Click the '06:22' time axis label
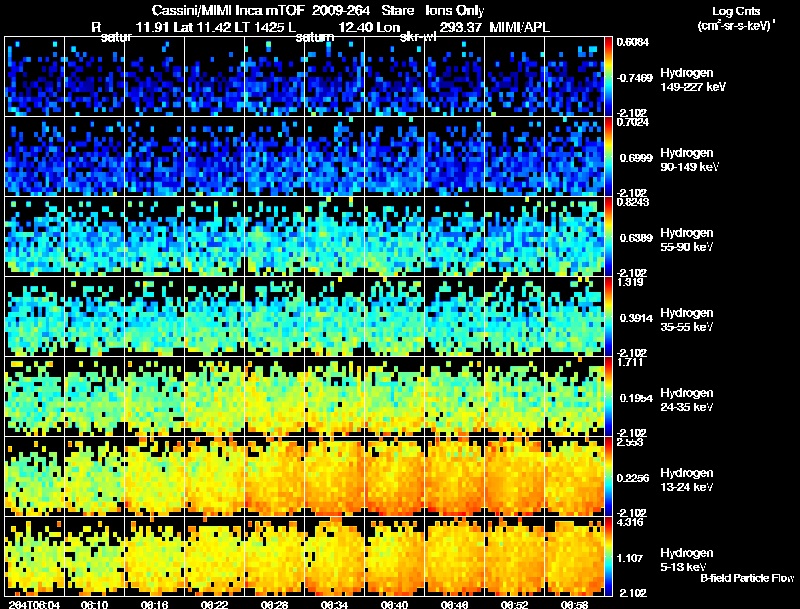 215,604
